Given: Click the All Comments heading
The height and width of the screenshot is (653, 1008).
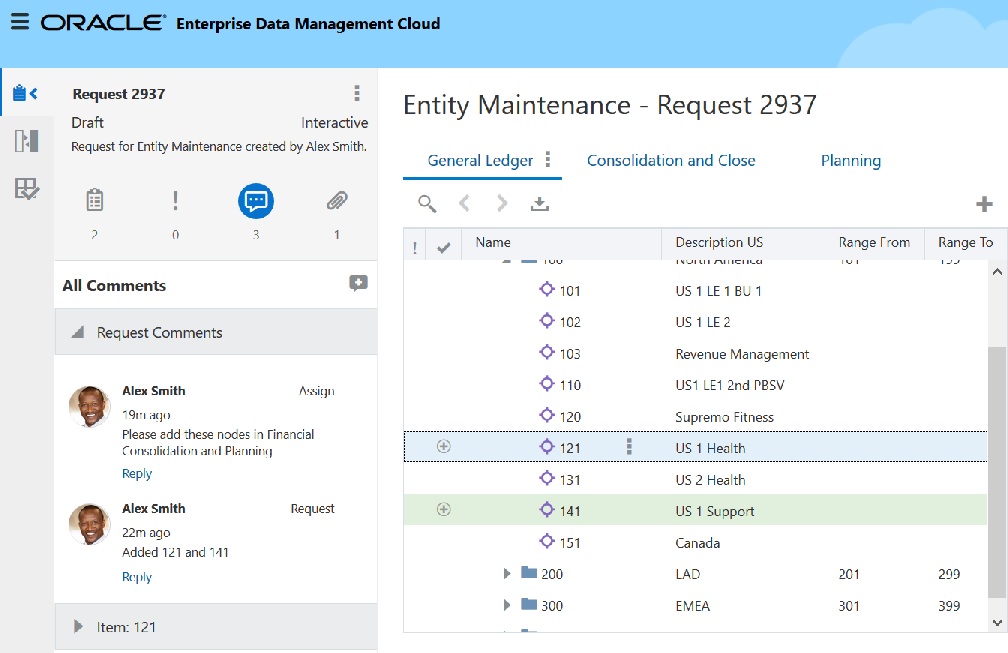Looking at the screenshot, I should coord(114,285).
